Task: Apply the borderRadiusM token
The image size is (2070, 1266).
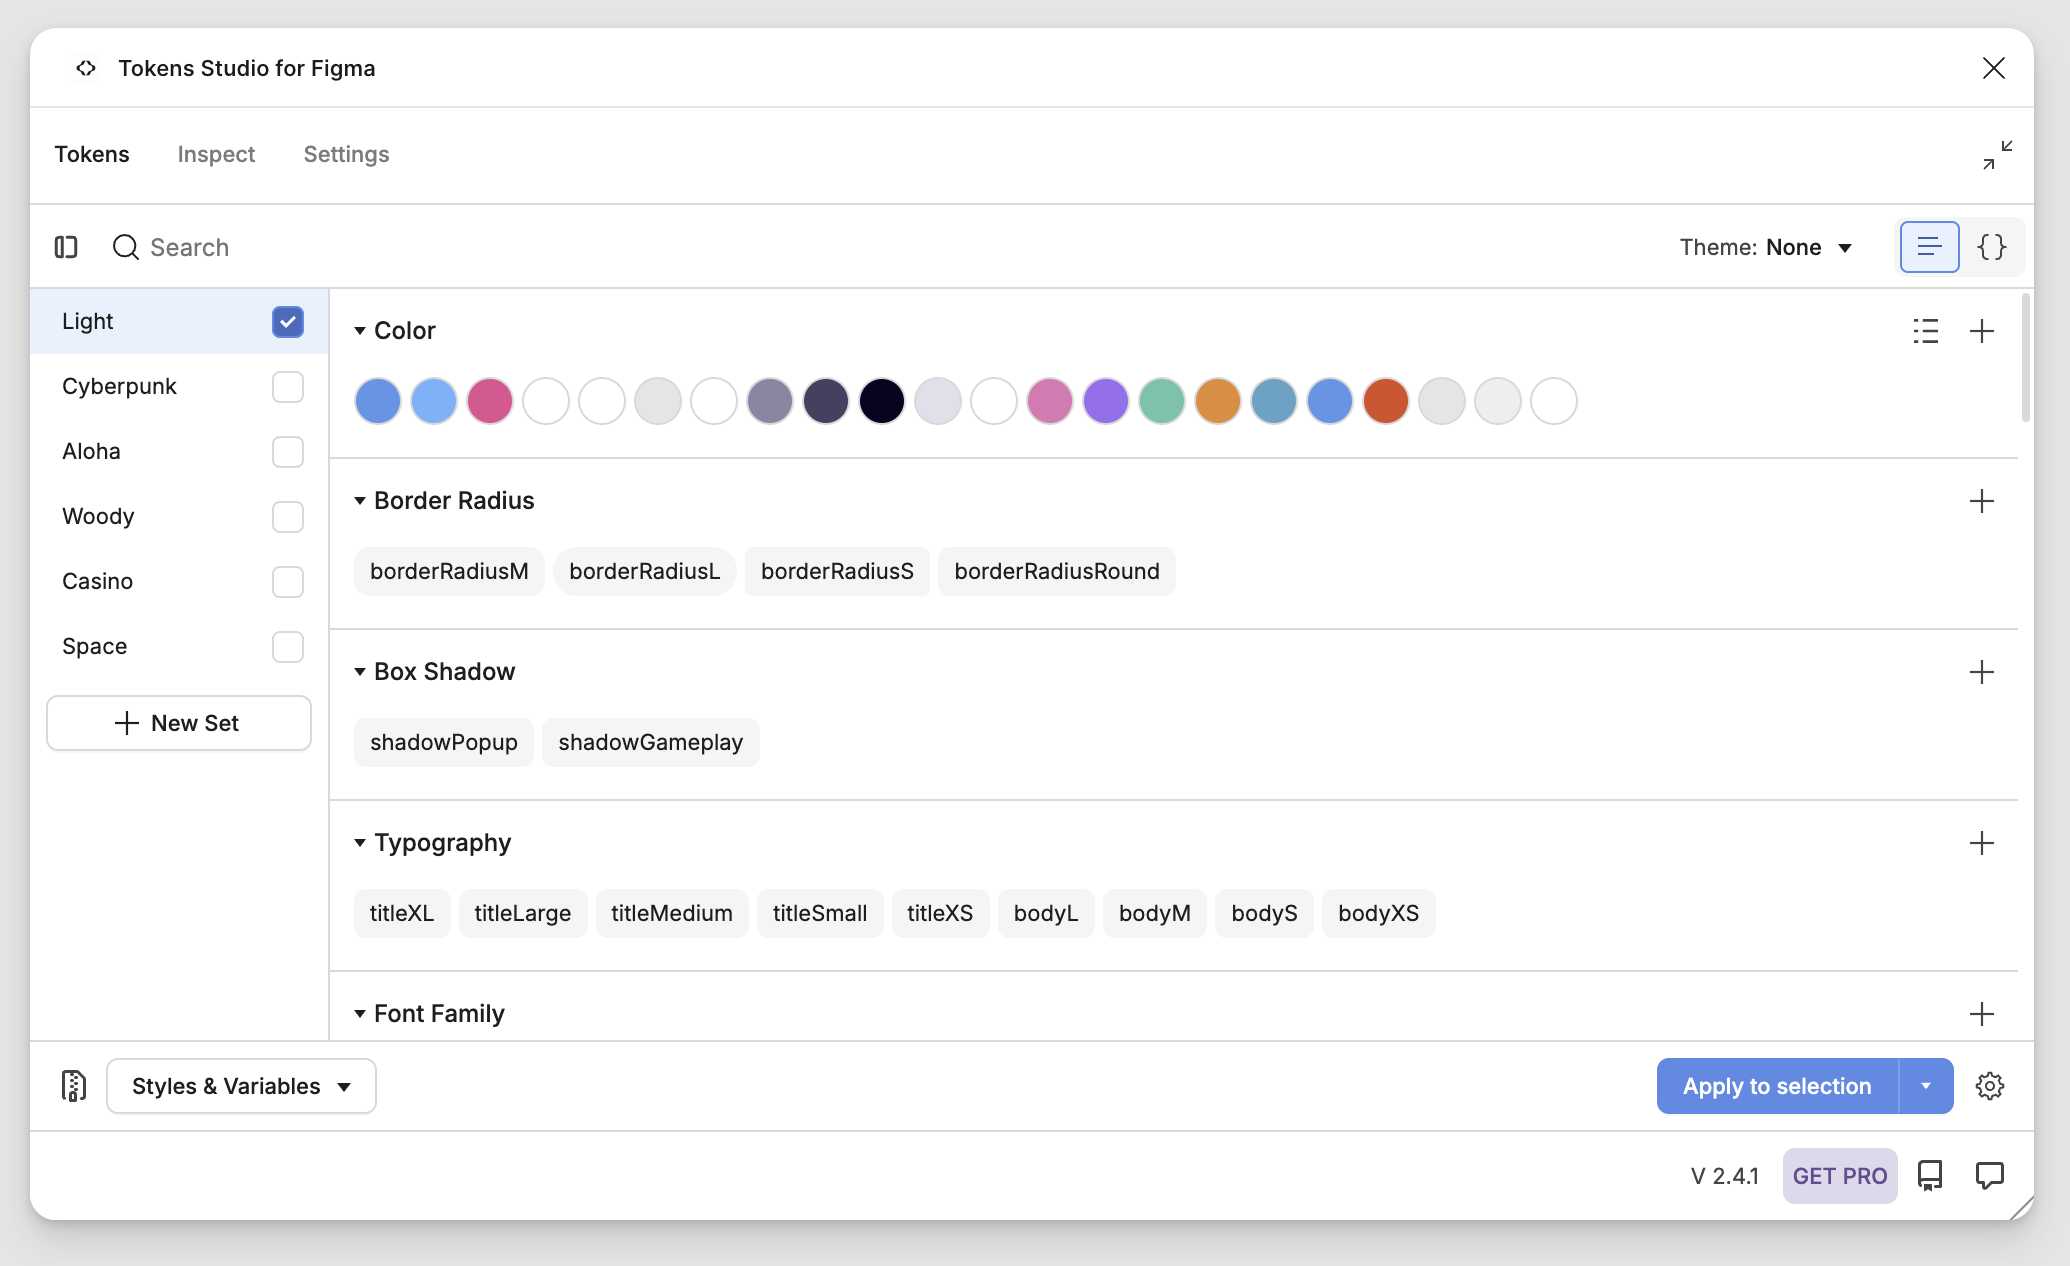Action: coord(449,572)
